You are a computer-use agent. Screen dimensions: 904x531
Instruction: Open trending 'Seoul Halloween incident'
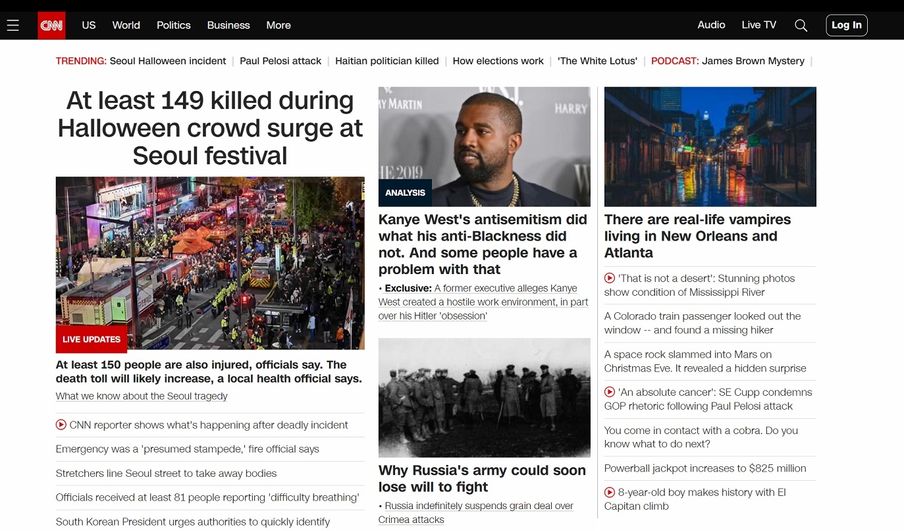pos(168,61)
